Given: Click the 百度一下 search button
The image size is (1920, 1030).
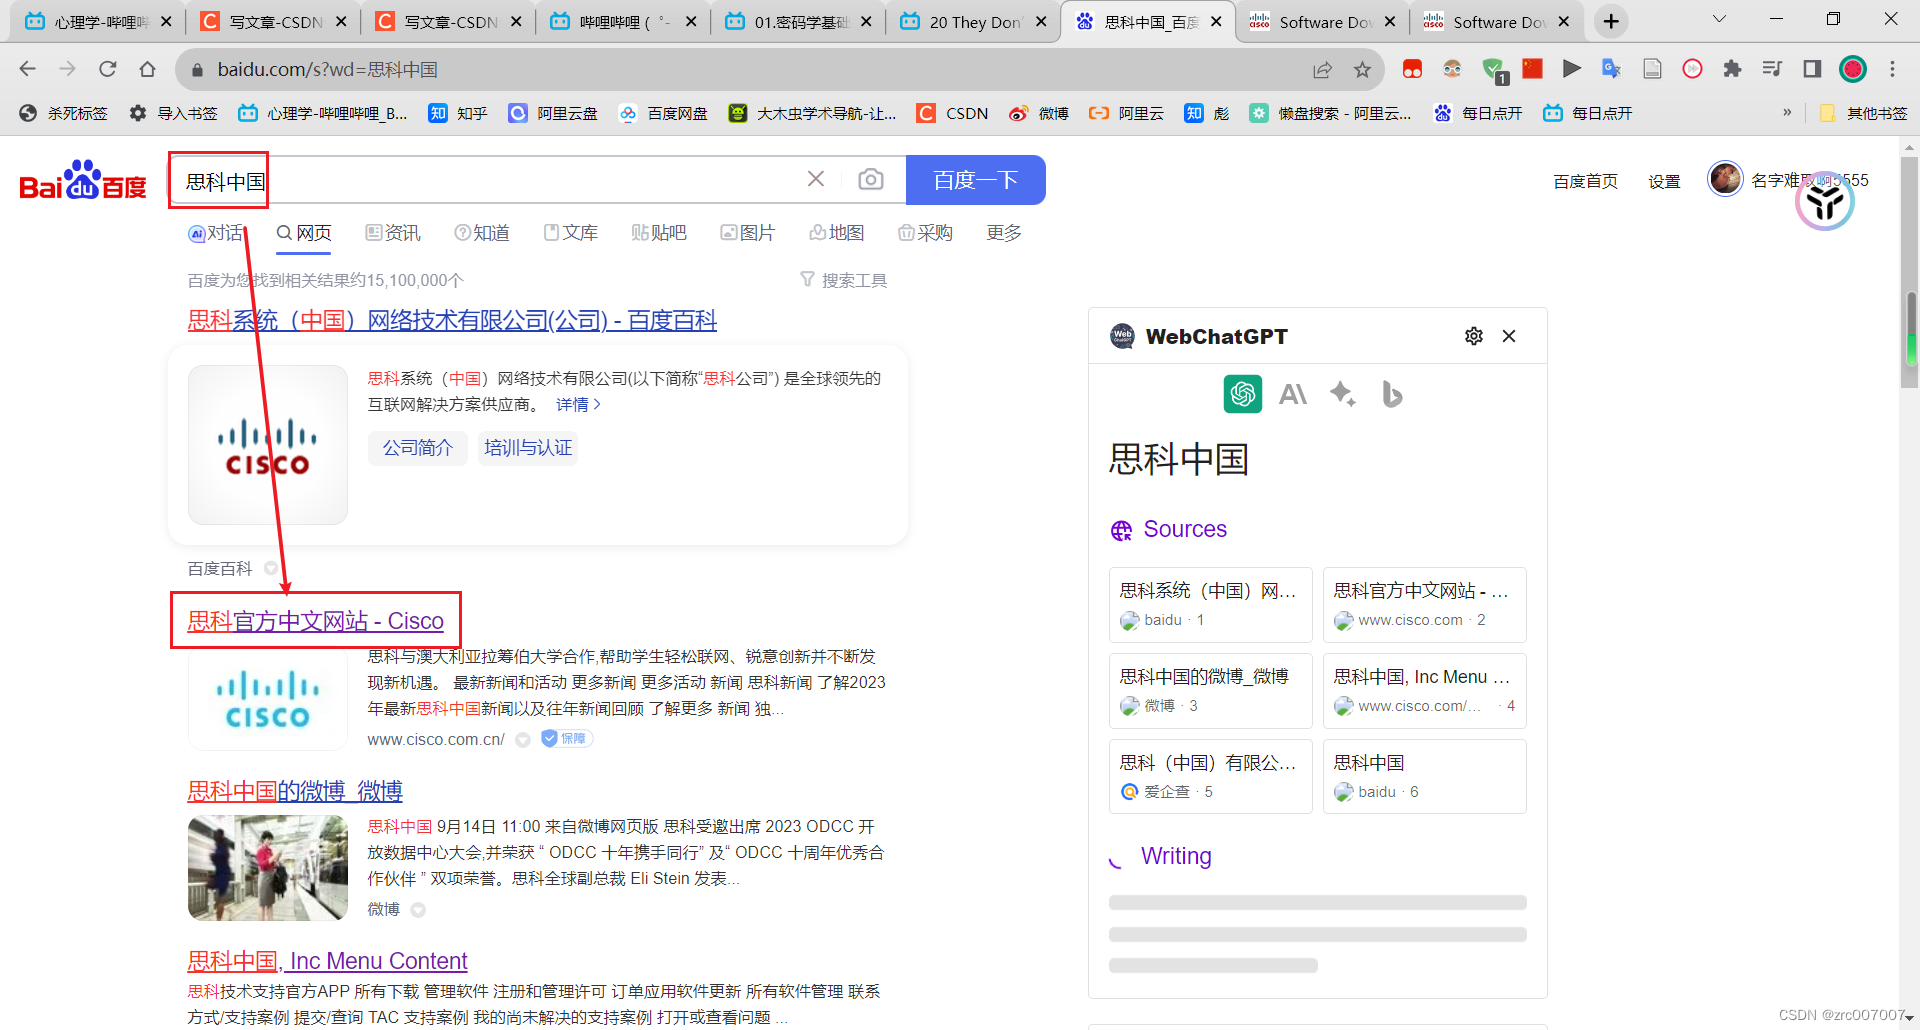Looking at the screenshot, I should [x=975, y=180].
